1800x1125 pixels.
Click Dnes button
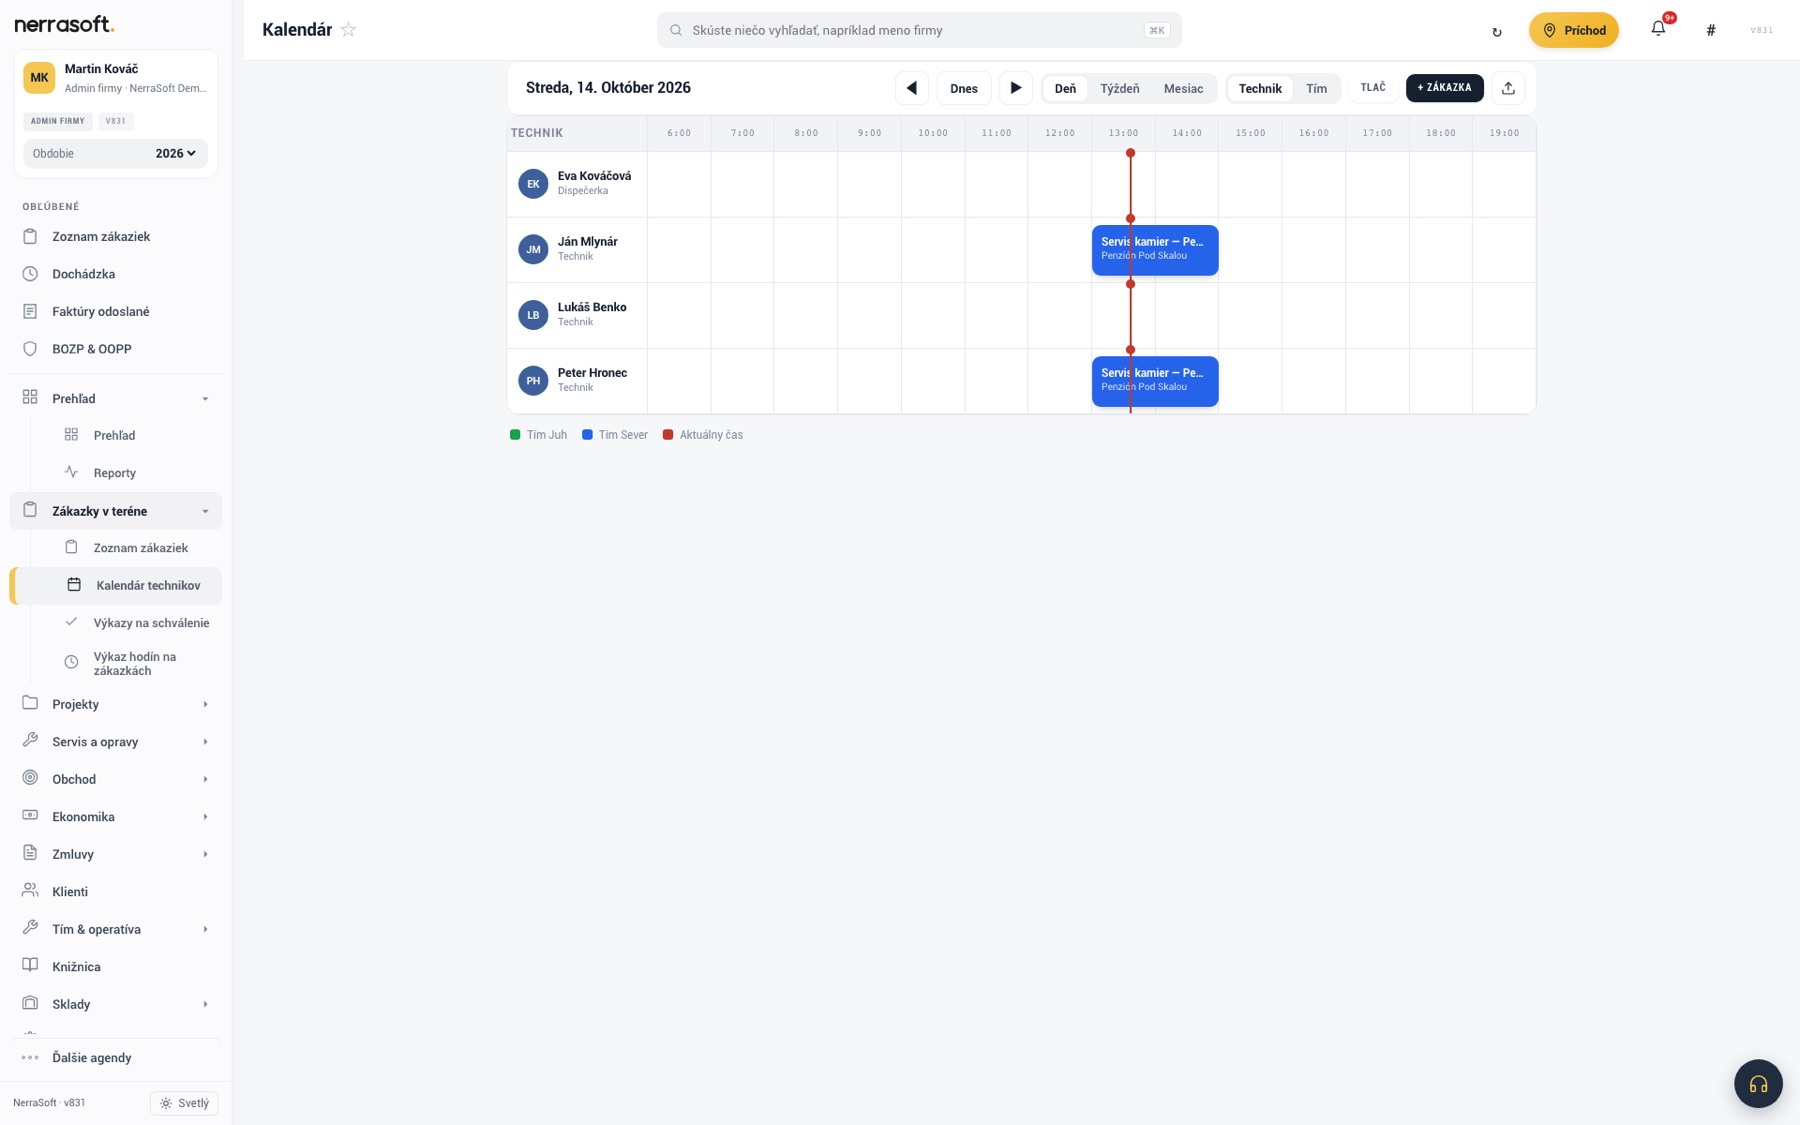[963, 88]
